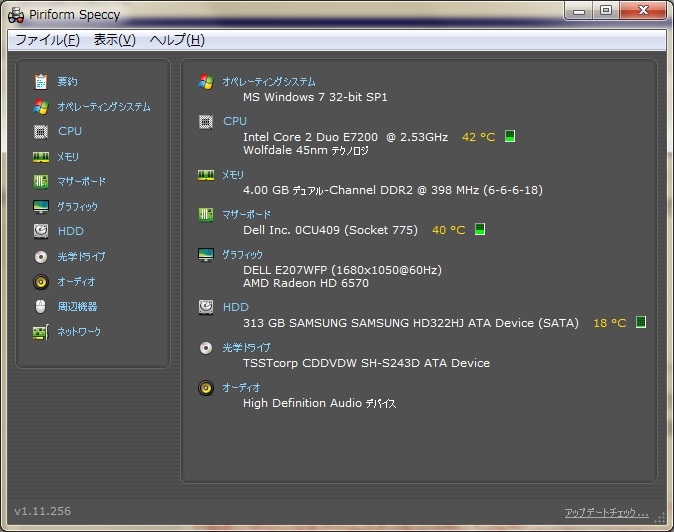
Task: Select 周辺機器 label in the sidebar
Action: [x=77, y=306]
